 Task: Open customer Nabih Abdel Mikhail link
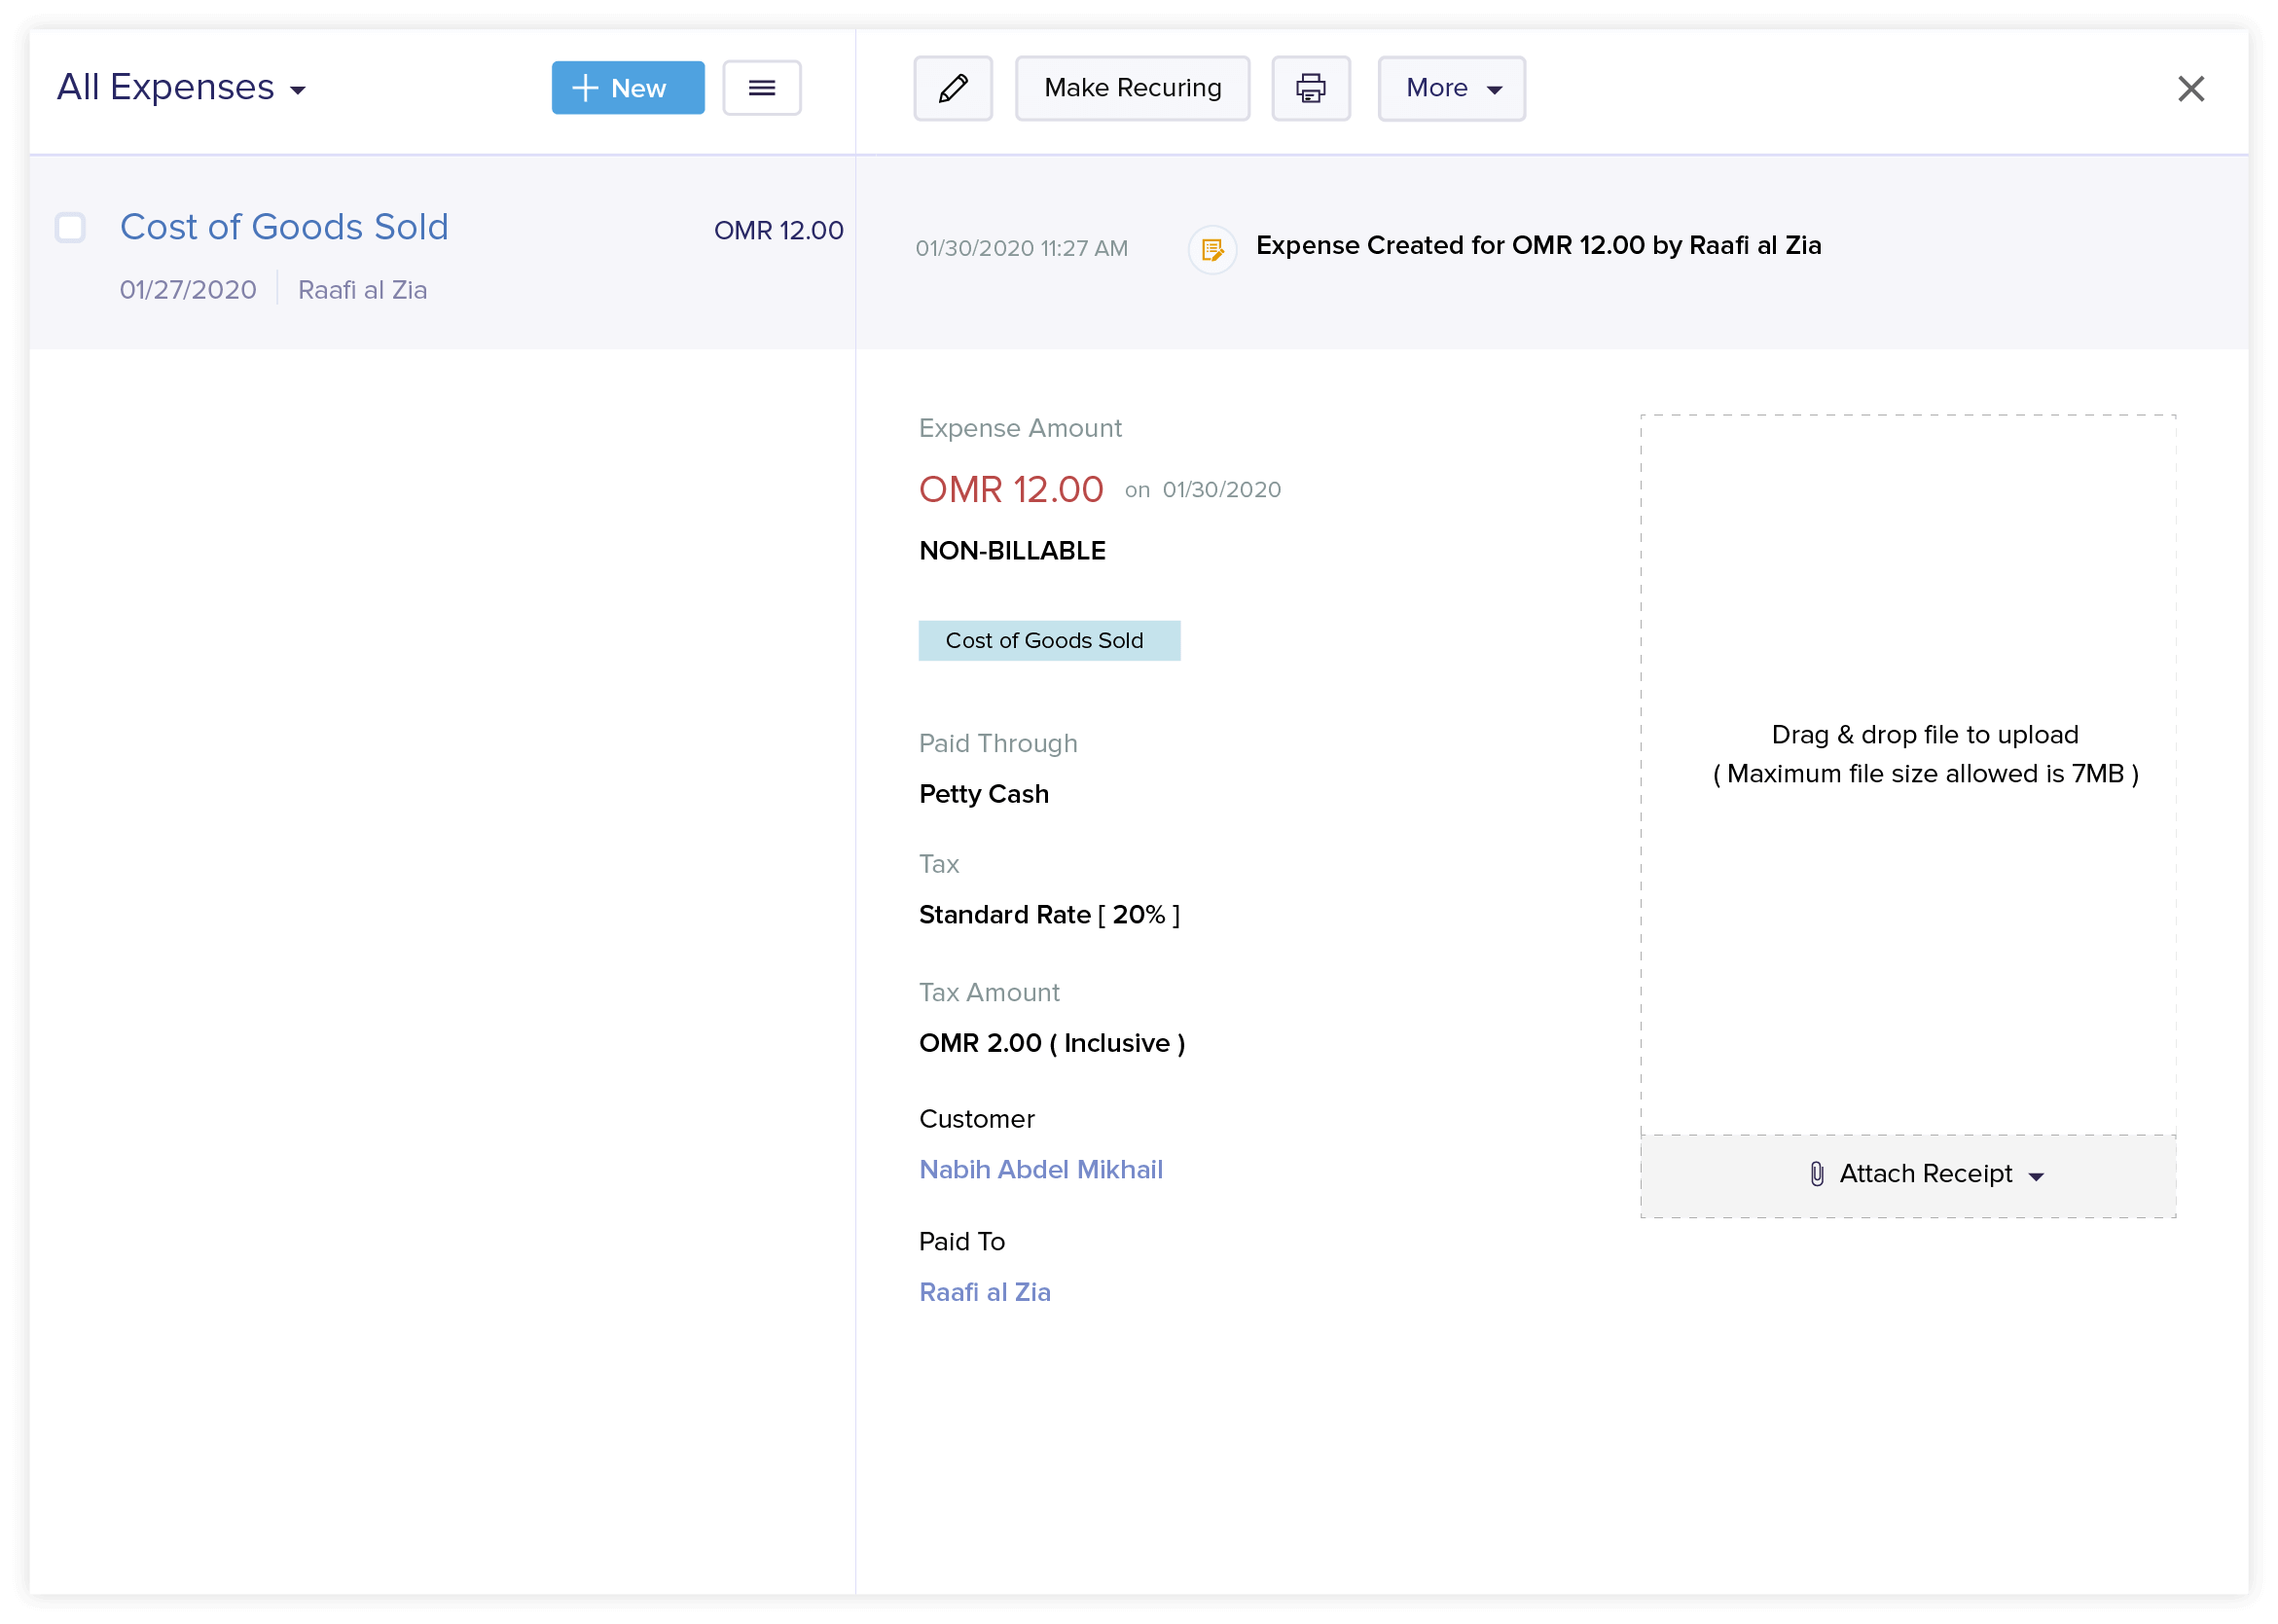point(1040,1169)
